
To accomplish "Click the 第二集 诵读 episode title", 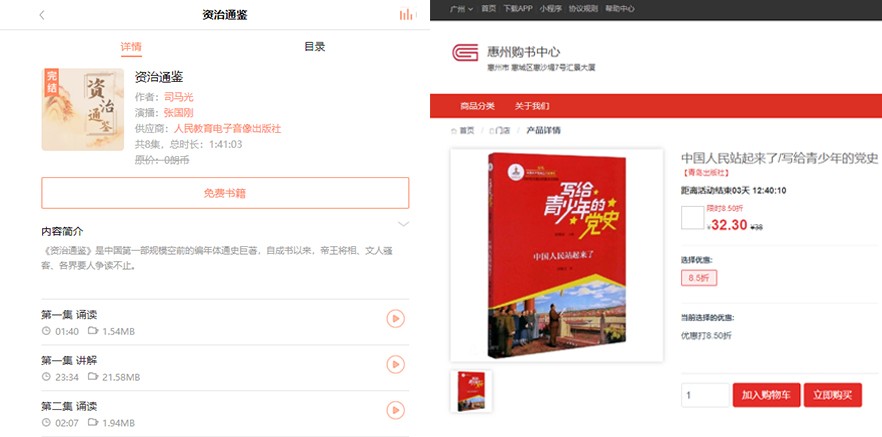I will 69,406.
